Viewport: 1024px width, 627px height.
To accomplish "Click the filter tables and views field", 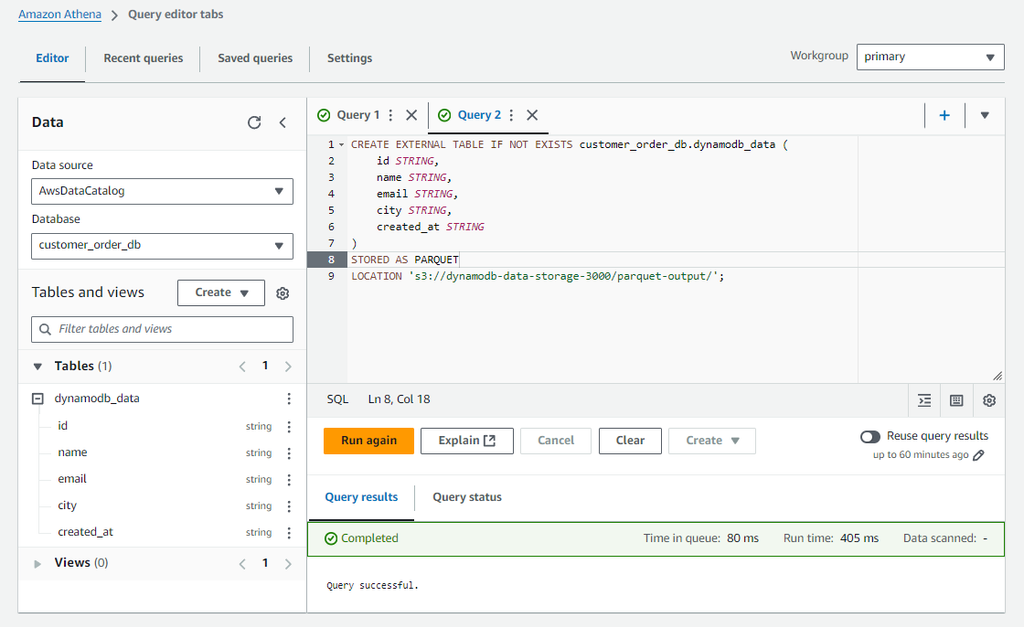I will (162, 329).
